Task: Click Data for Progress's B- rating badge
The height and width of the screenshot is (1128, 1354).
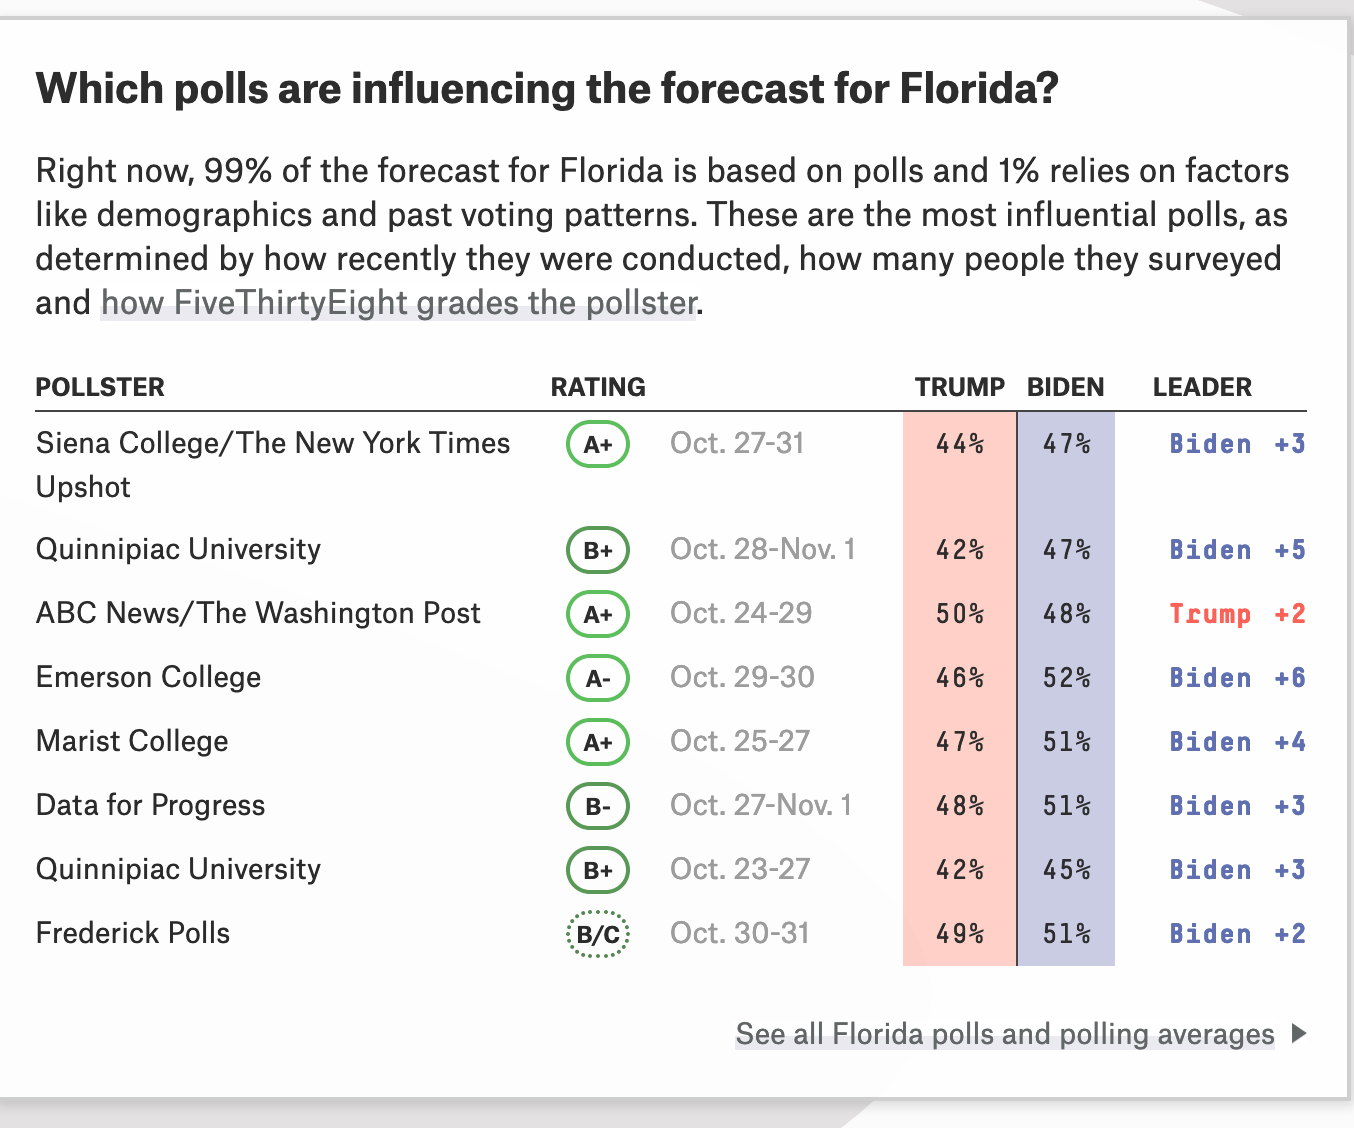Action: click(598, 806)
